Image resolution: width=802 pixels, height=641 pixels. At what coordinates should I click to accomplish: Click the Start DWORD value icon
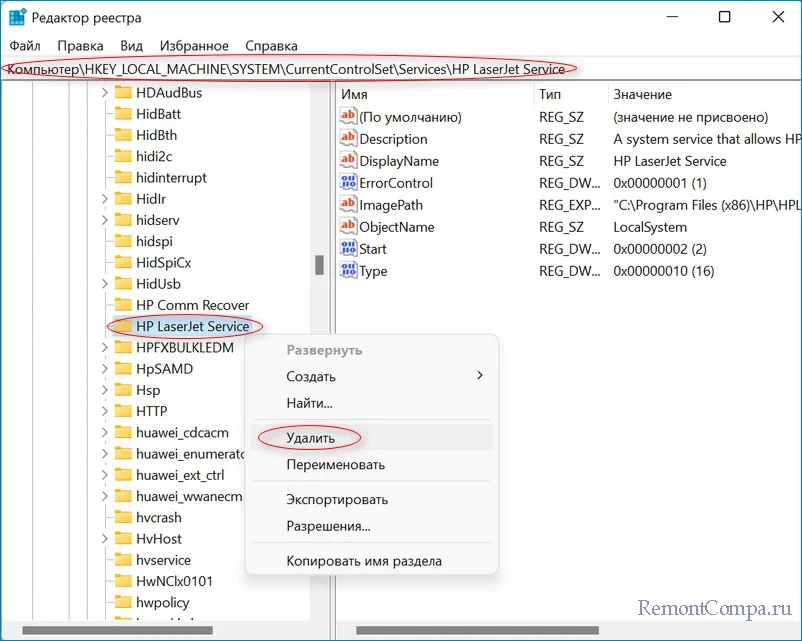tap(348, 249)
